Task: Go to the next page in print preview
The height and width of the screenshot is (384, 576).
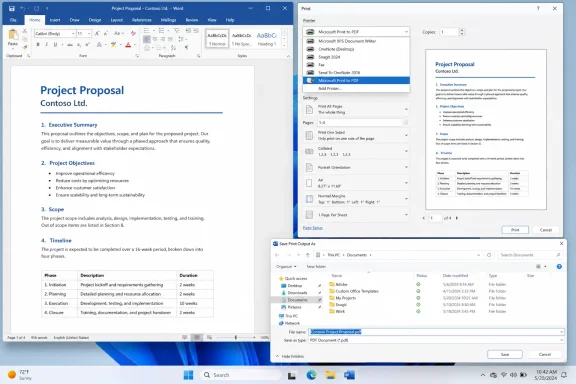Action: (x=457, y=218)
